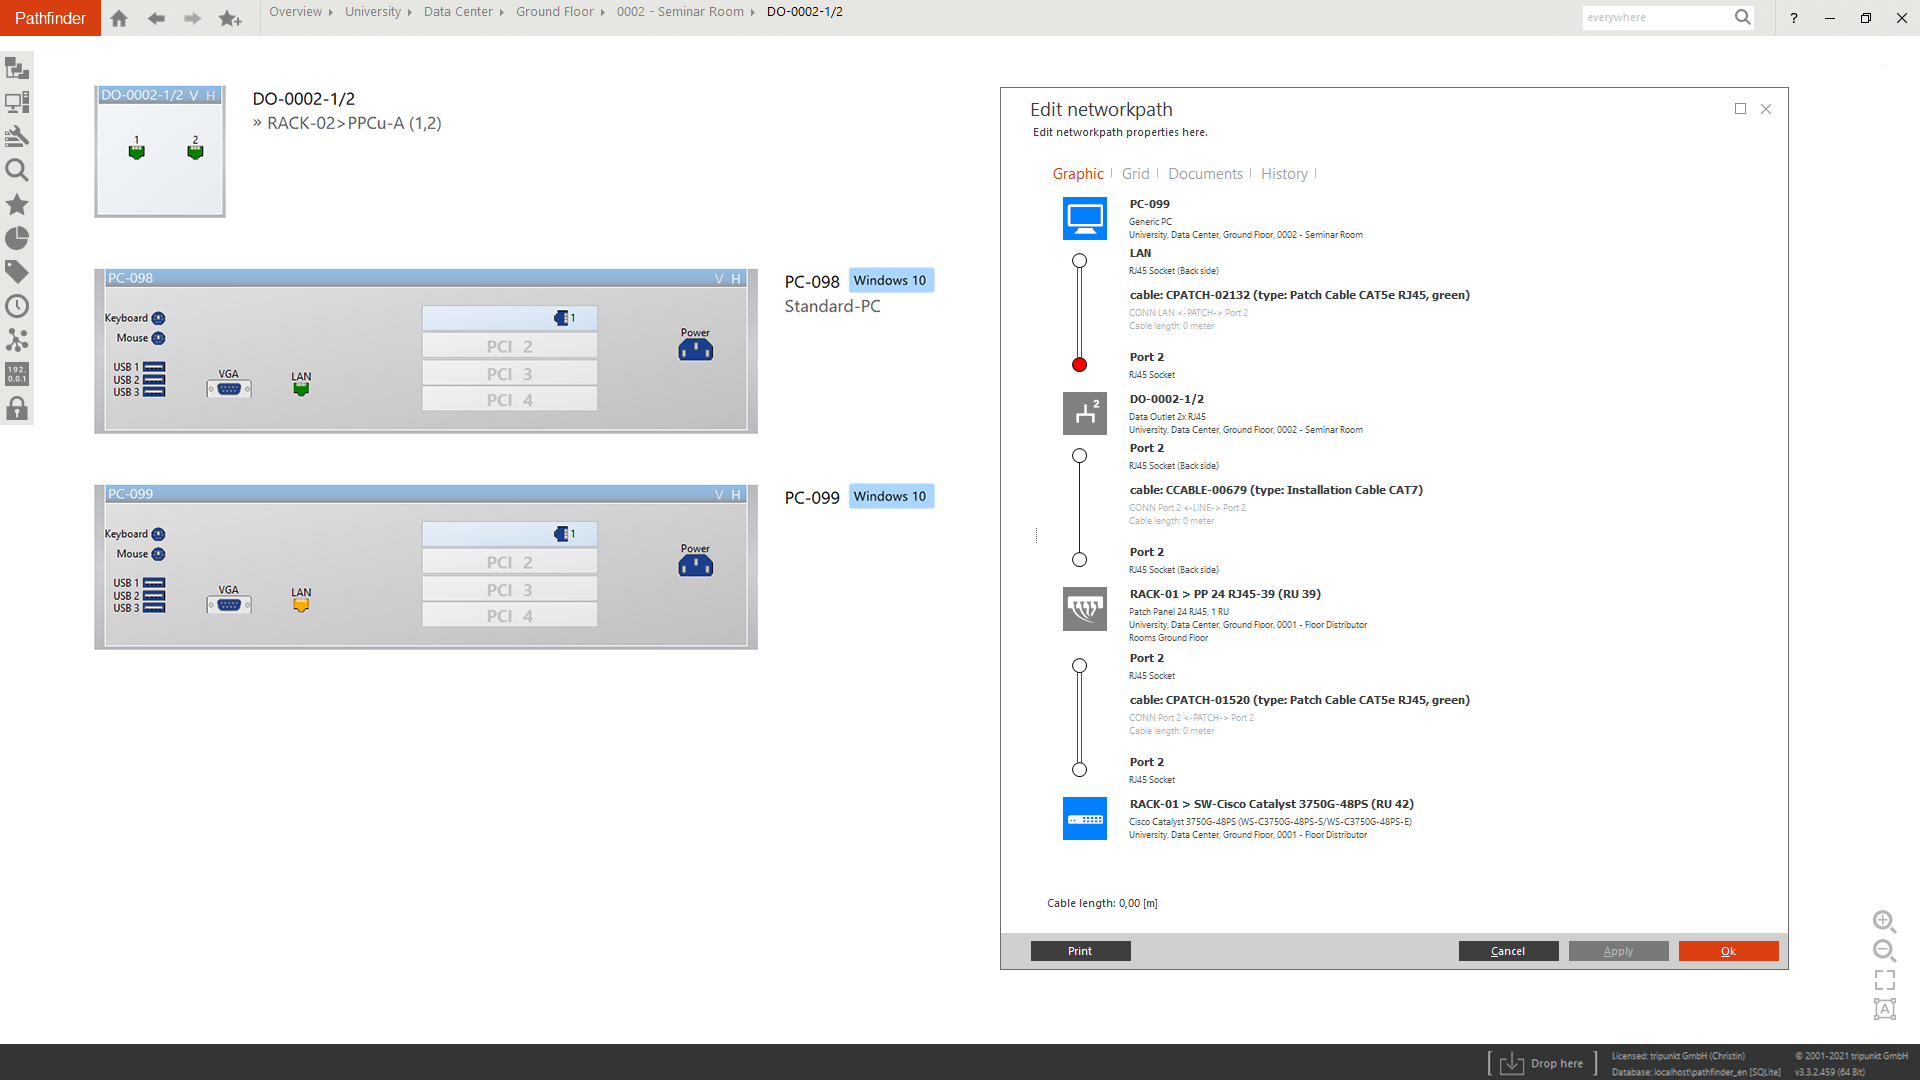
Task: Open the pie chart statistics icon
Action: [x=17, y=238]
